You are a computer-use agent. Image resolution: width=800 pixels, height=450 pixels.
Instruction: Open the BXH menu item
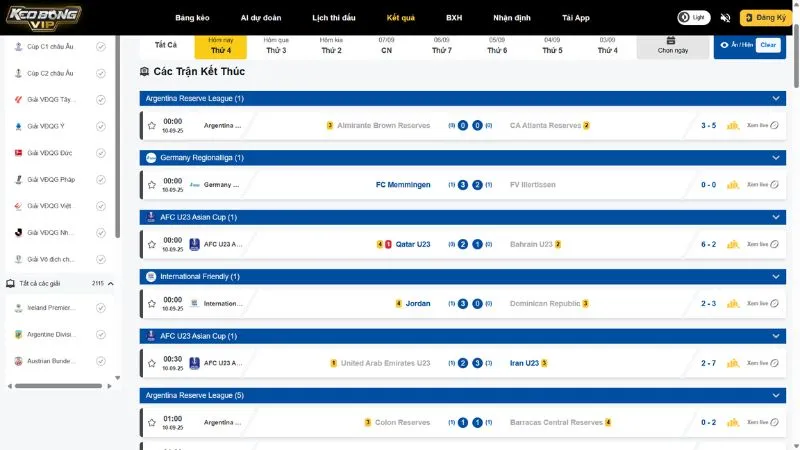point(454,18)
